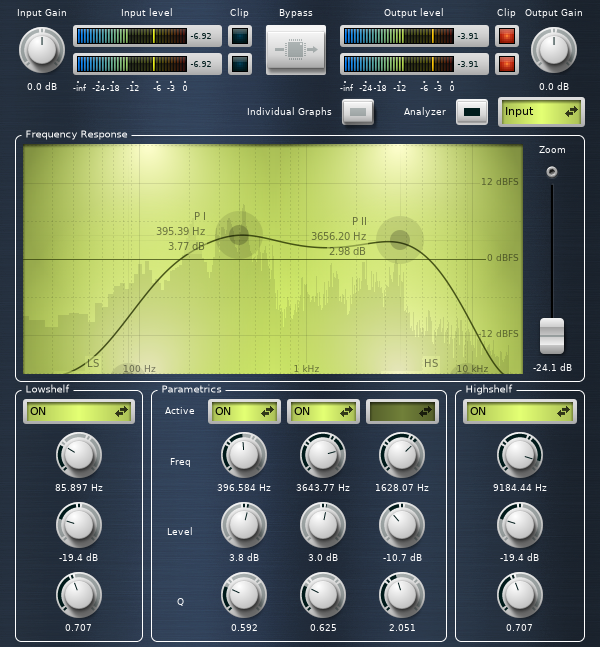Select the P I node in the graph

239,235
